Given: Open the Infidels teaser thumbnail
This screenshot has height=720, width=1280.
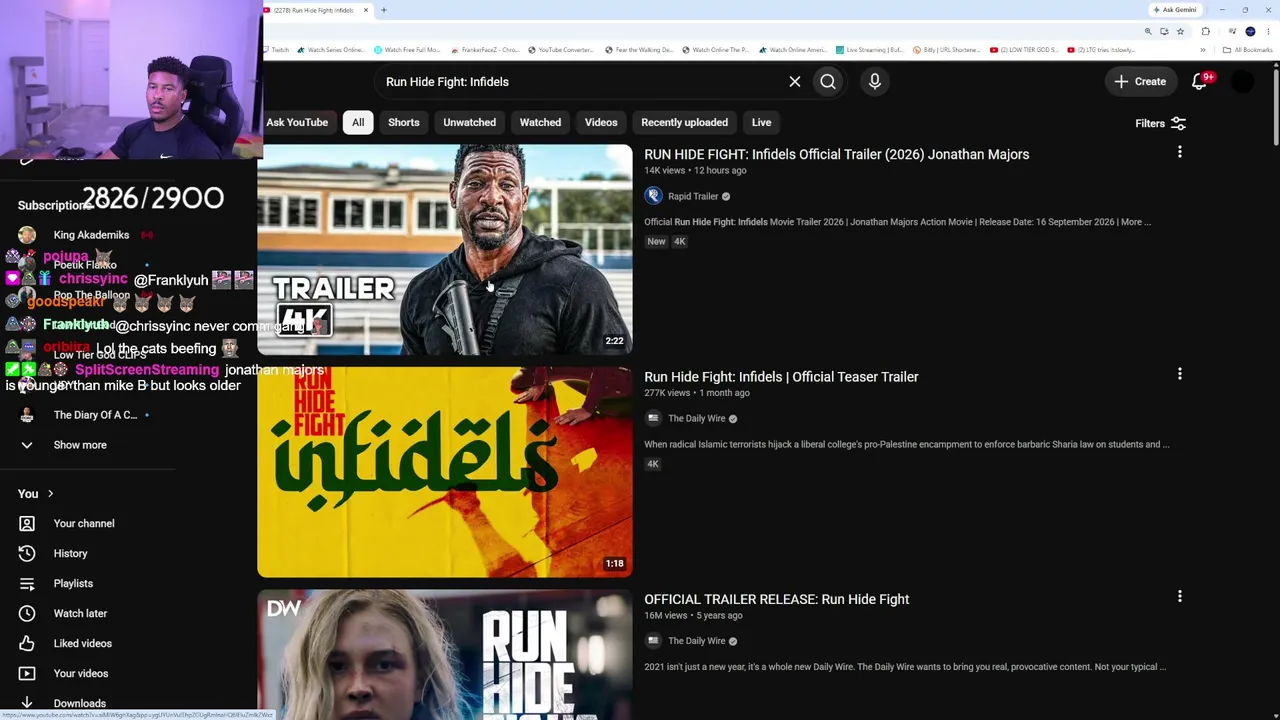Looking at the screenshot, I should tap(445, 472).
